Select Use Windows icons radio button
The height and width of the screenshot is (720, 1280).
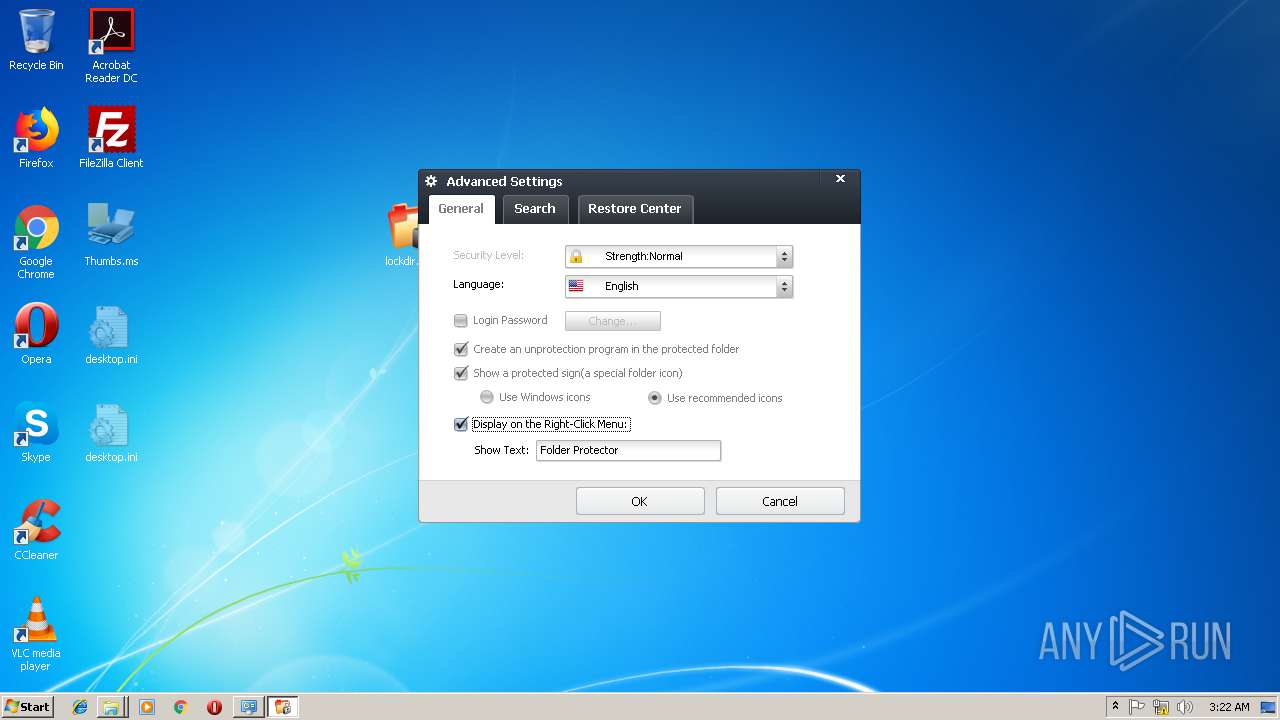pyautogui.click(x=487, y=397)
